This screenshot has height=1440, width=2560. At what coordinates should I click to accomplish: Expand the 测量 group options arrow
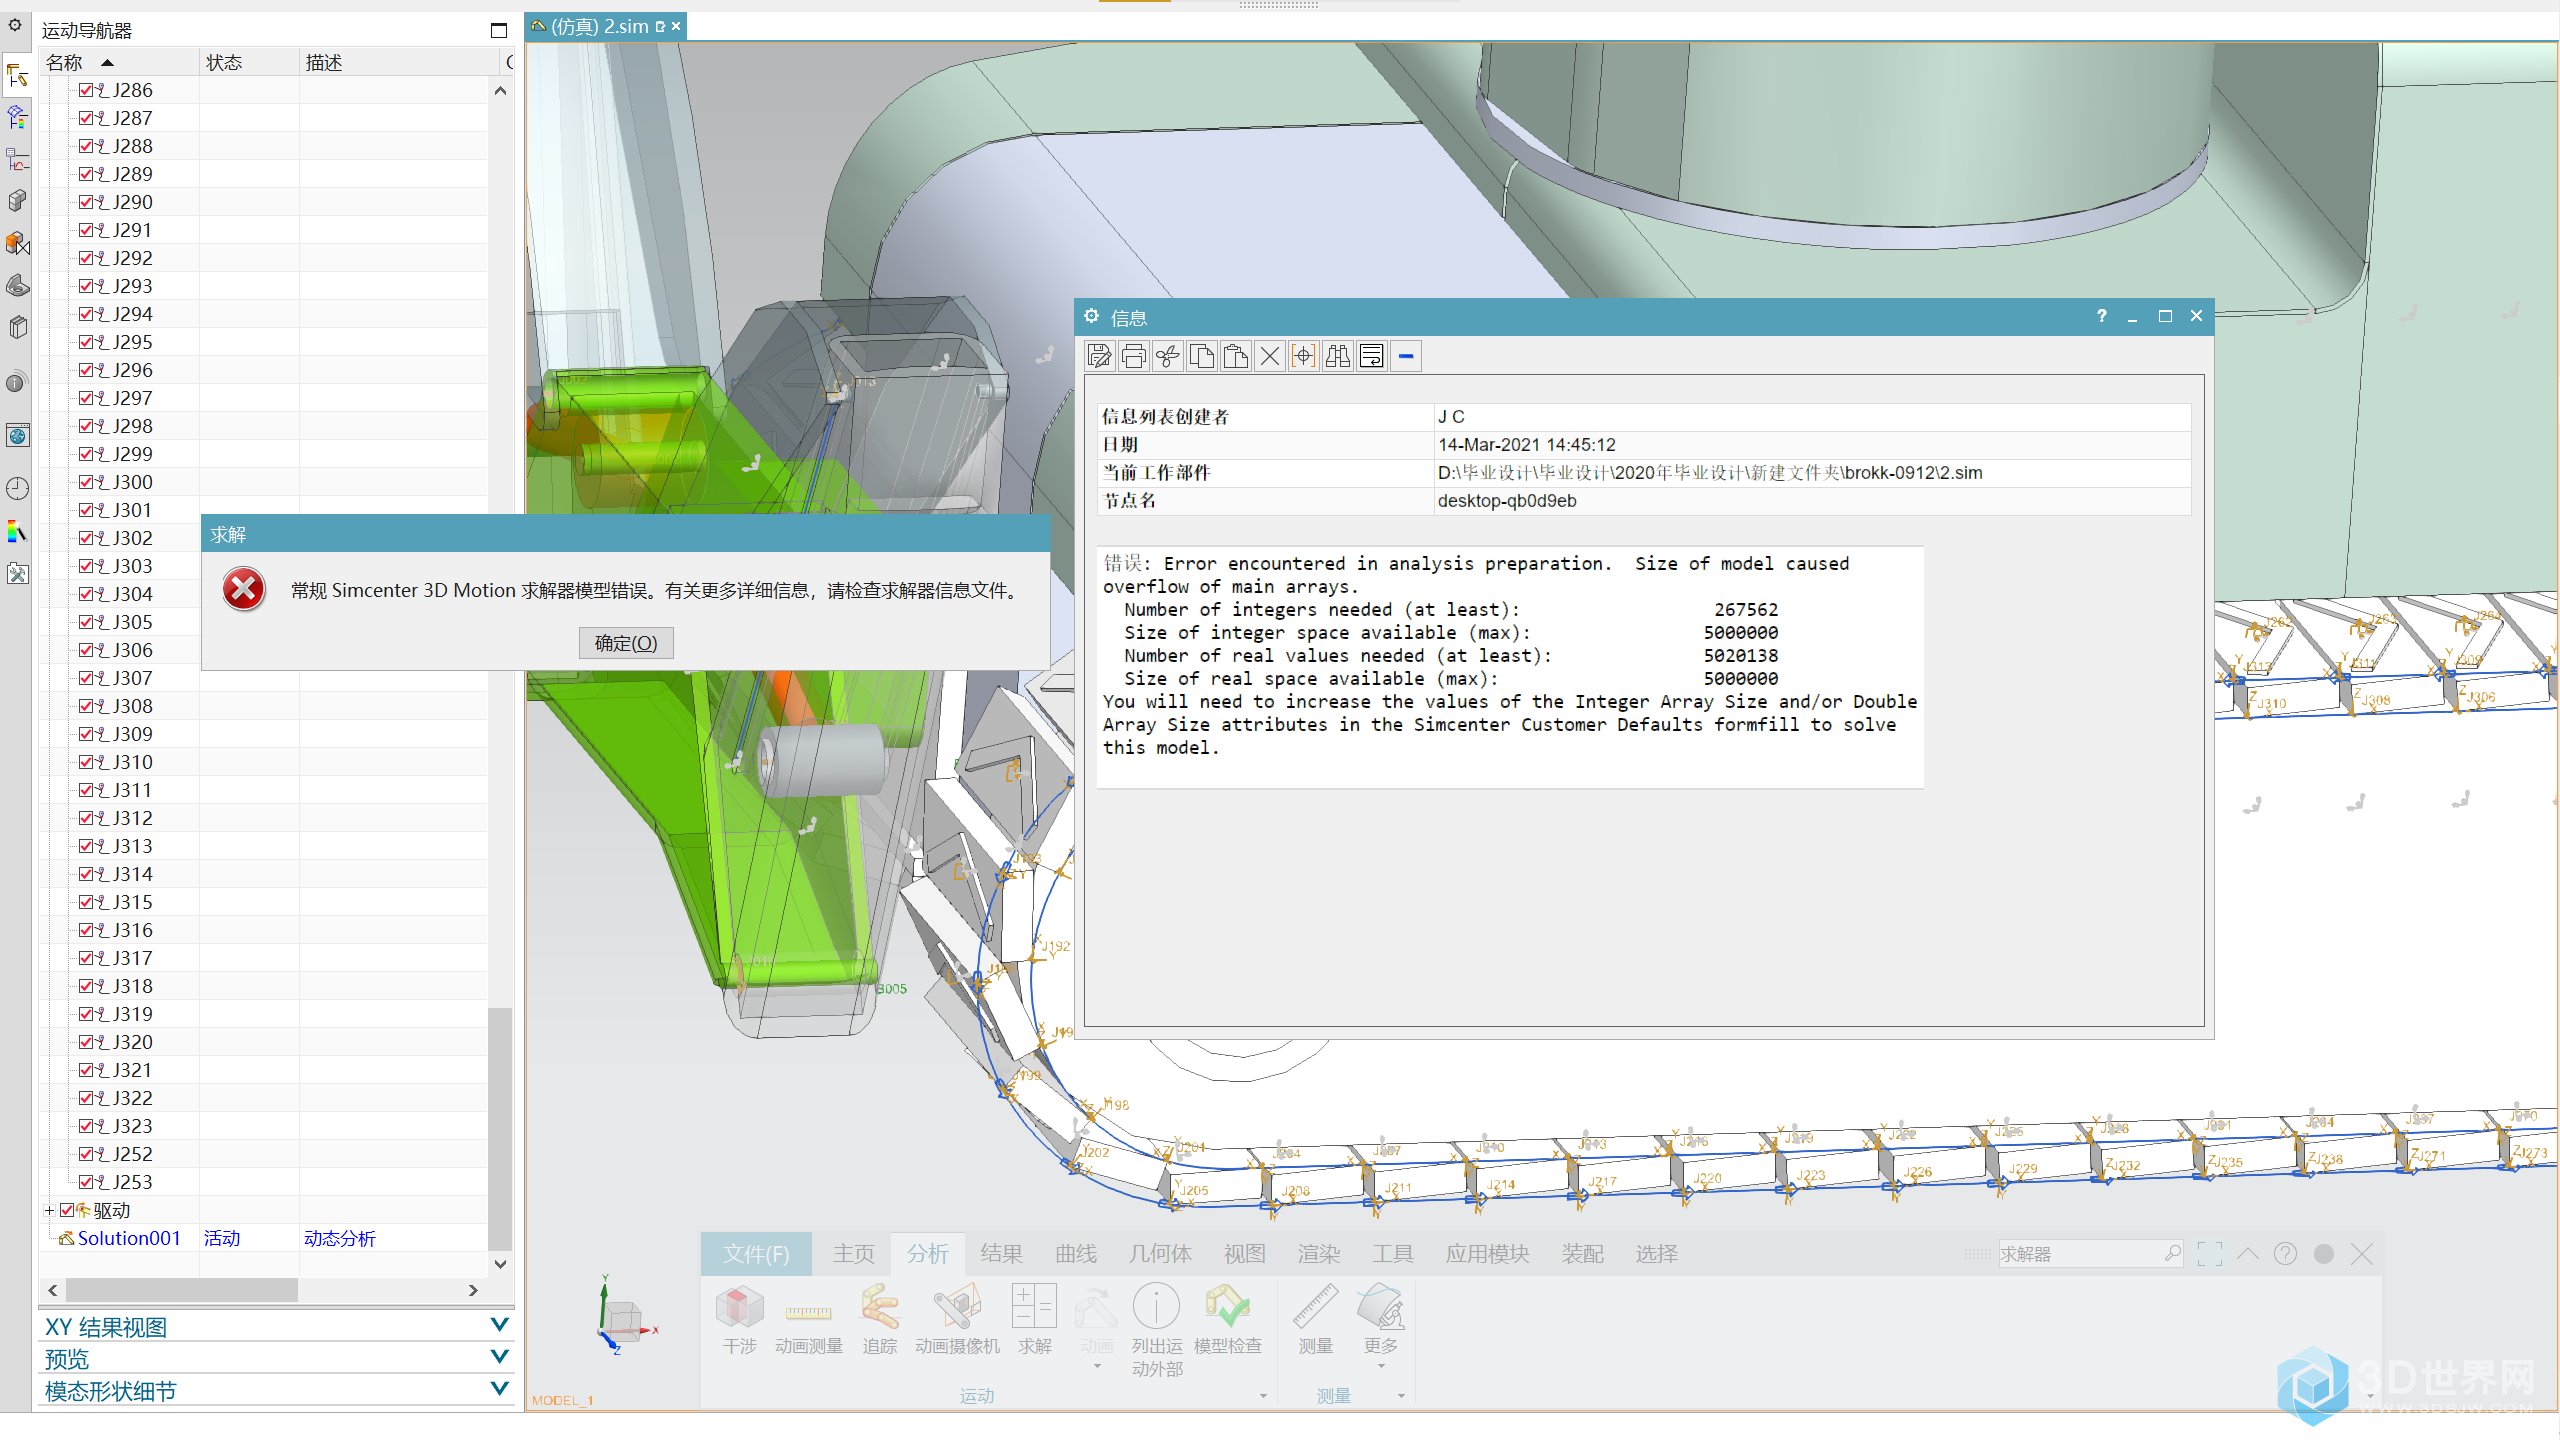1401,1396
